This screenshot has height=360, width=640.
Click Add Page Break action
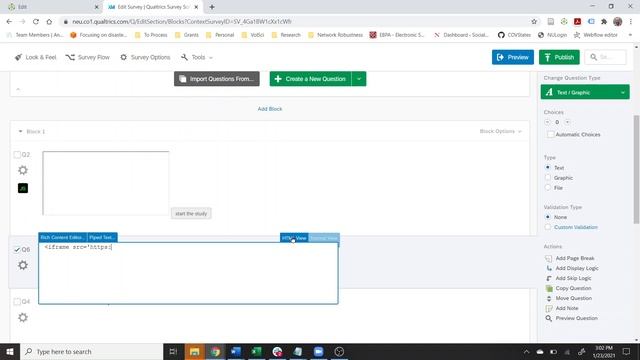point(570,258)
